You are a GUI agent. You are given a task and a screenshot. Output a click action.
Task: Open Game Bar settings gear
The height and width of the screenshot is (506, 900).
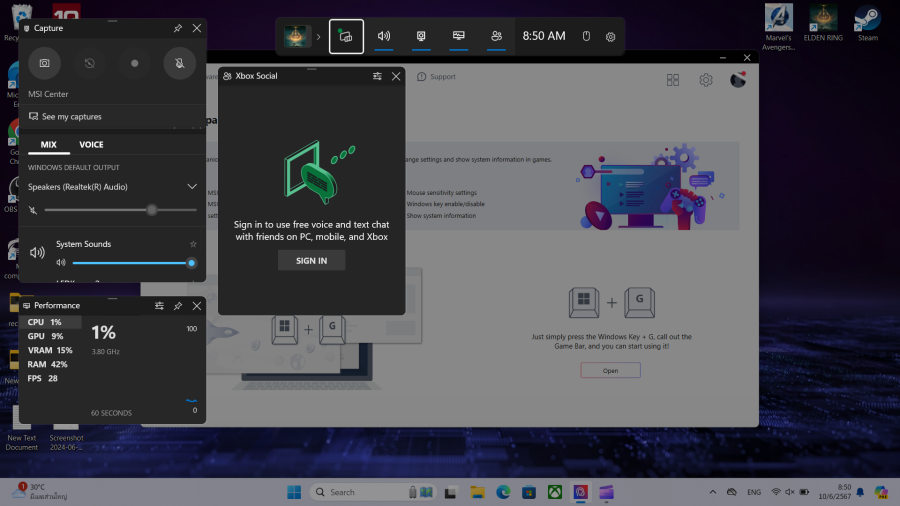click(610, 36)
